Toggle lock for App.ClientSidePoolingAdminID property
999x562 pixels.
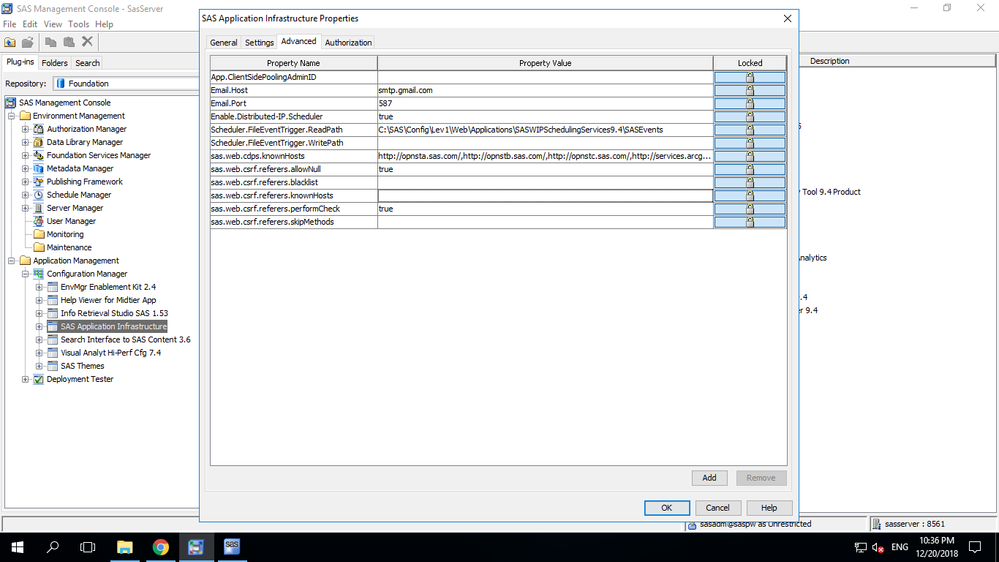tap(749, 77)
